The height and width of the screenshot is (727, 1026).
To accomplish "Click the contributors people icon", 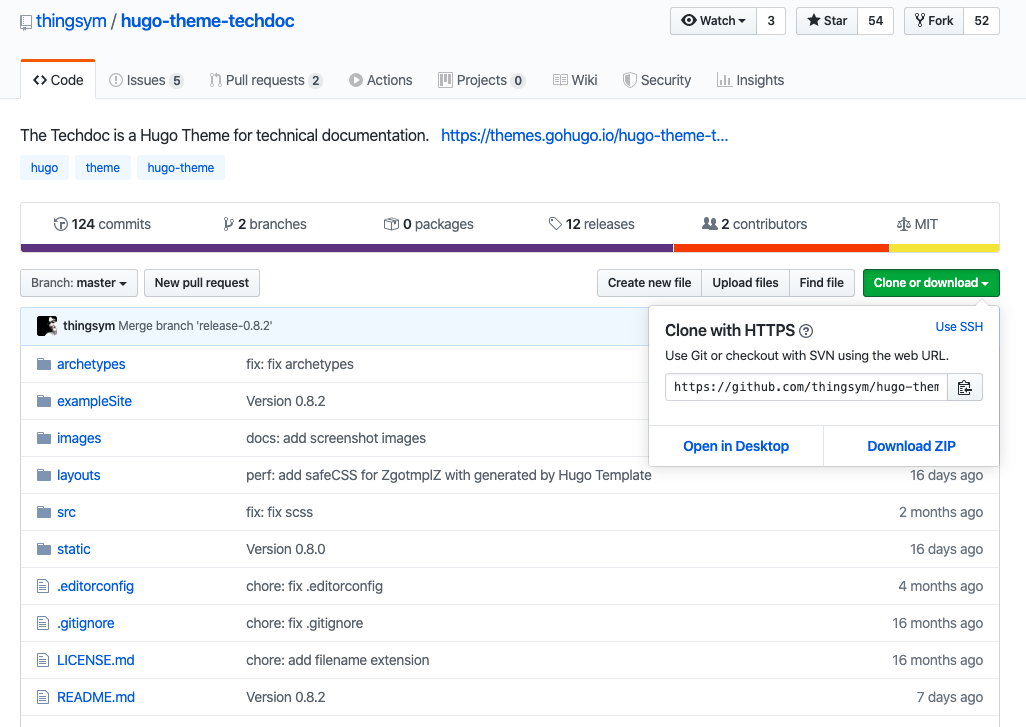I will click(710, 224).
